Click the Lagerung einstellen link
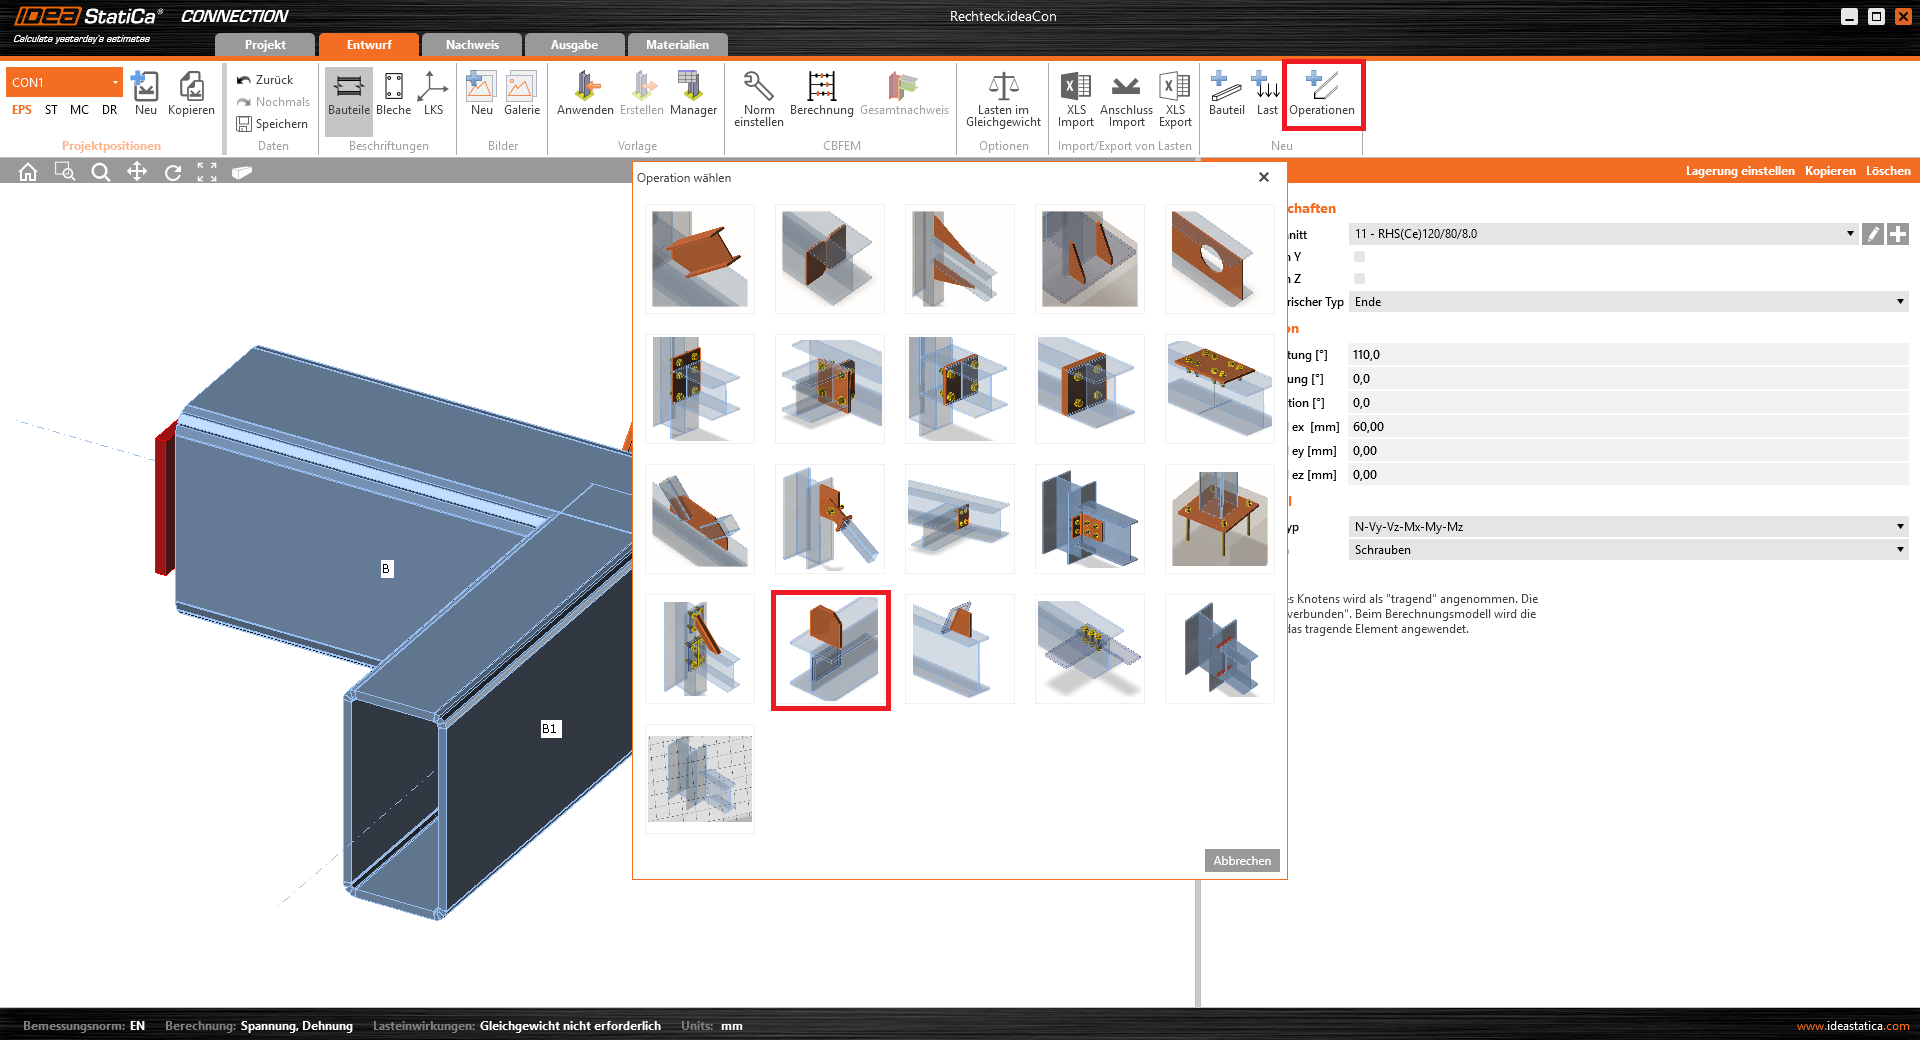Viewport: 1920px width, 1040px height. click(1739, 171)
